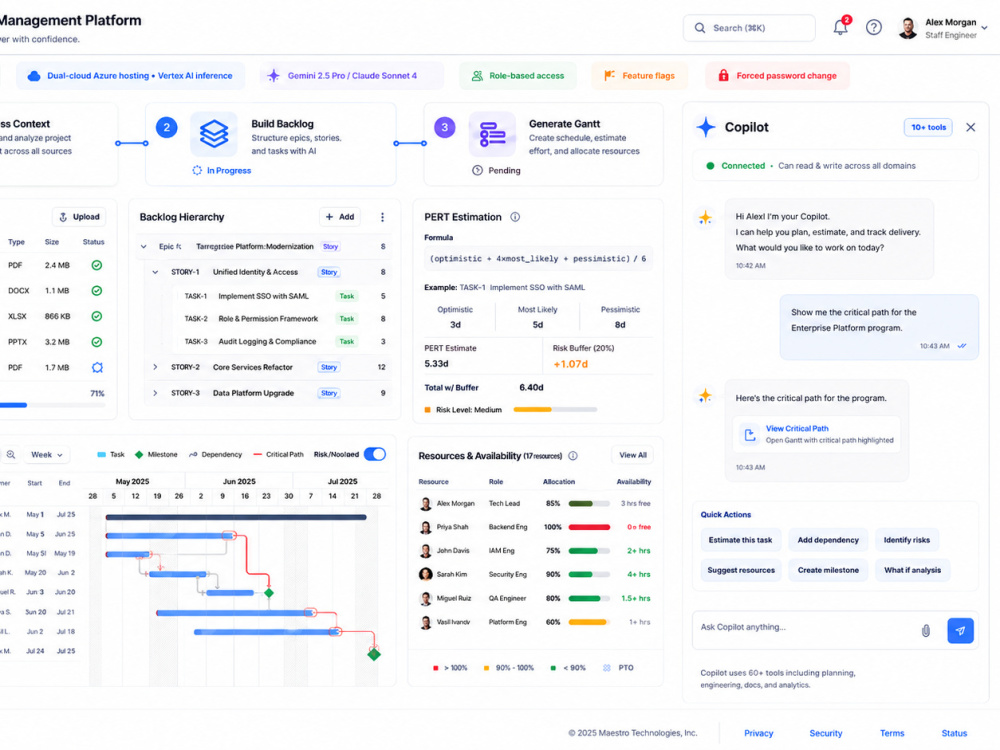
Task: Click Add dependency quick action
Action: click(x=828, y=540)
